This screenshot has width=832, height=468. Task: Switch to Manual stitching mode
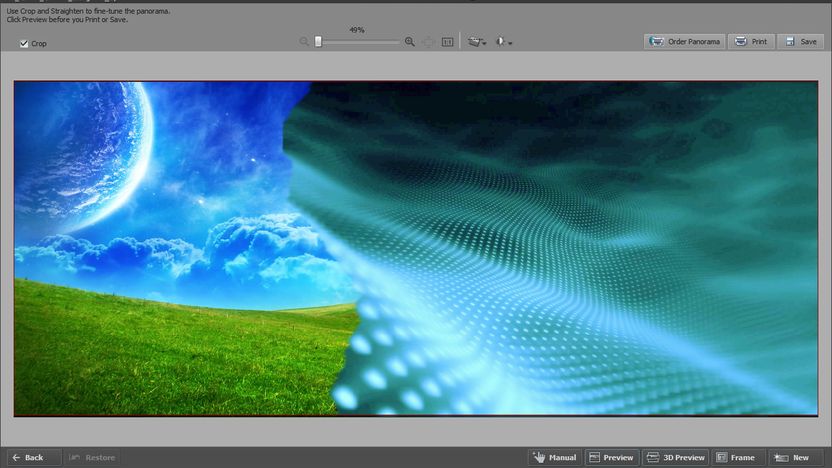554,457
